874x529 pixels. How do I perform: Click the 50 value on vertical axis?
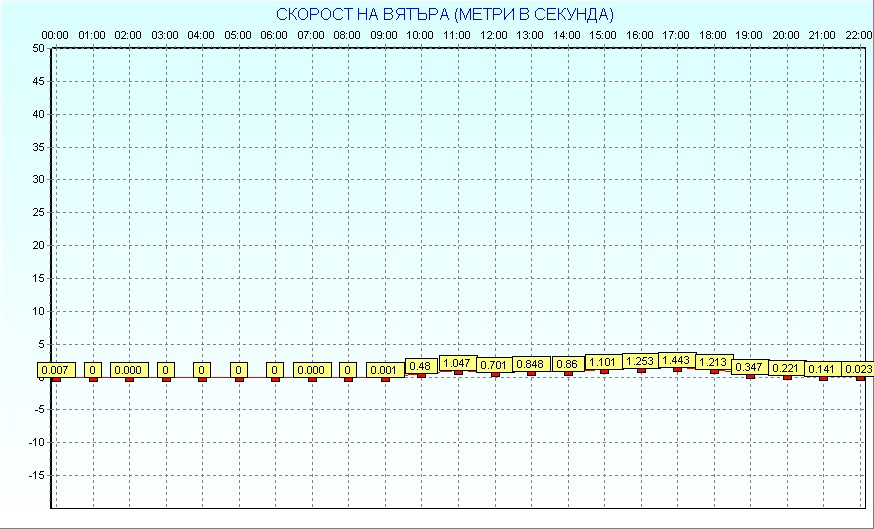coord(38,48)
